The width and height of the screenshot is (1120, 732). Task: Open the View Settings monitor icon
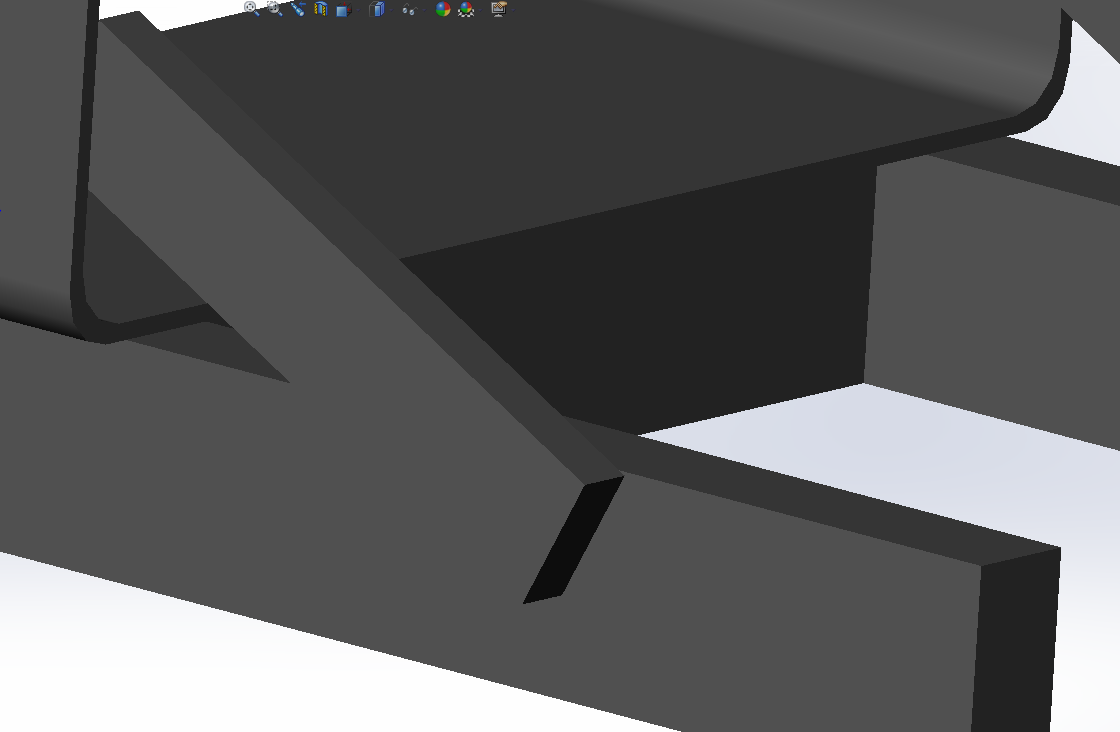[x=499, y=9]
